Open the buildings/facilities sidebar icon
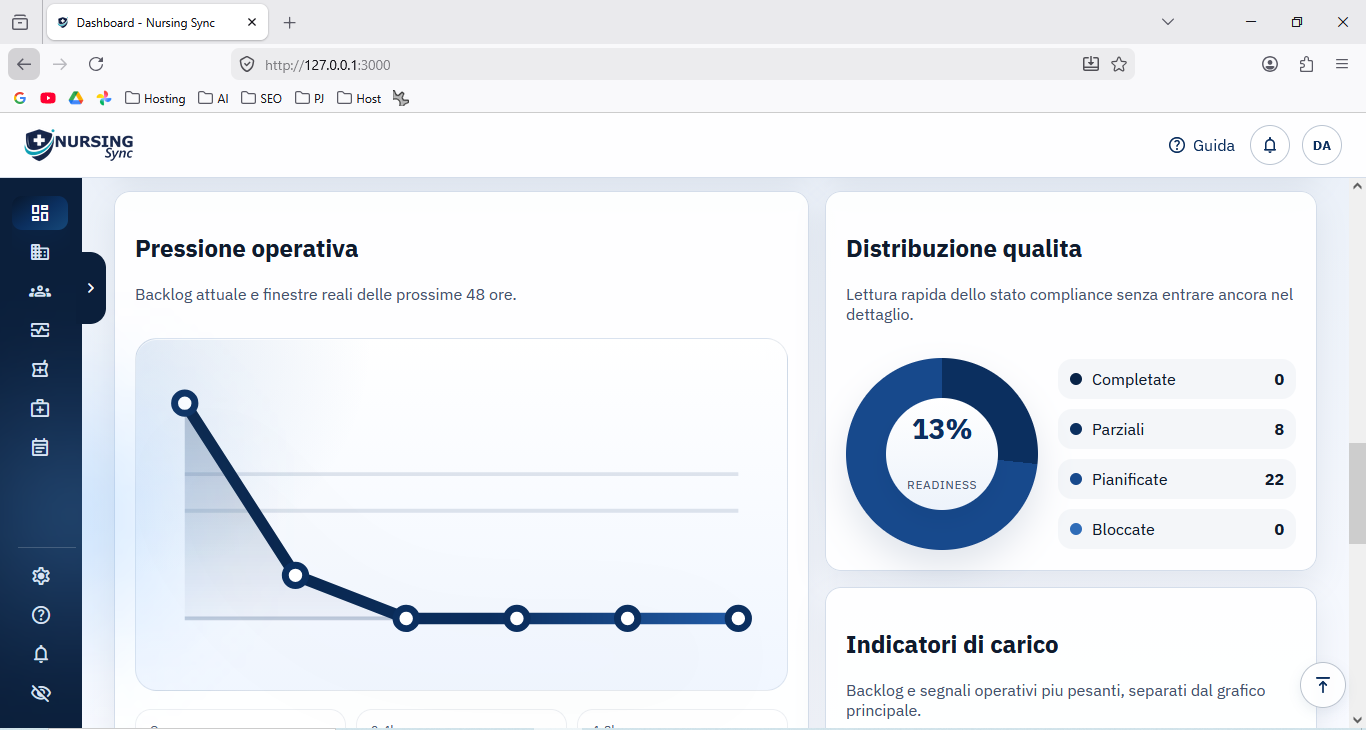Screen dimensions: 1366x730 (x=40, y=252)
